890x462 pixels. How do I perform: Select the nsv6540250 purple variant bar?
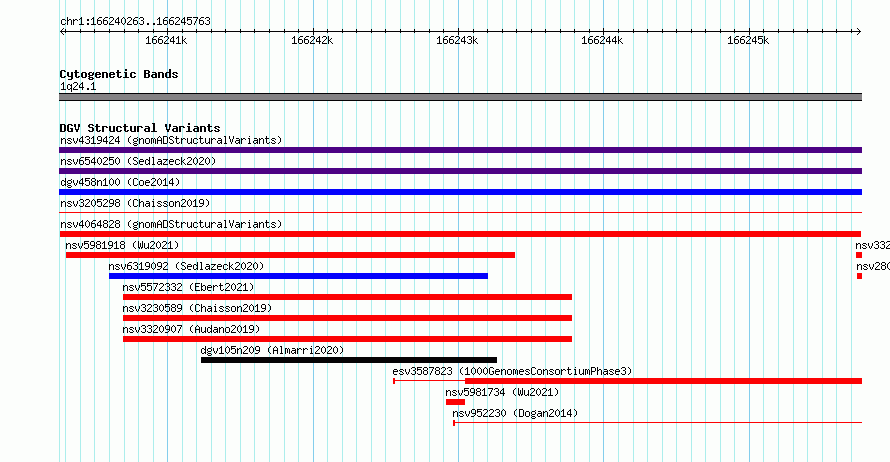[x=460, y=171]
